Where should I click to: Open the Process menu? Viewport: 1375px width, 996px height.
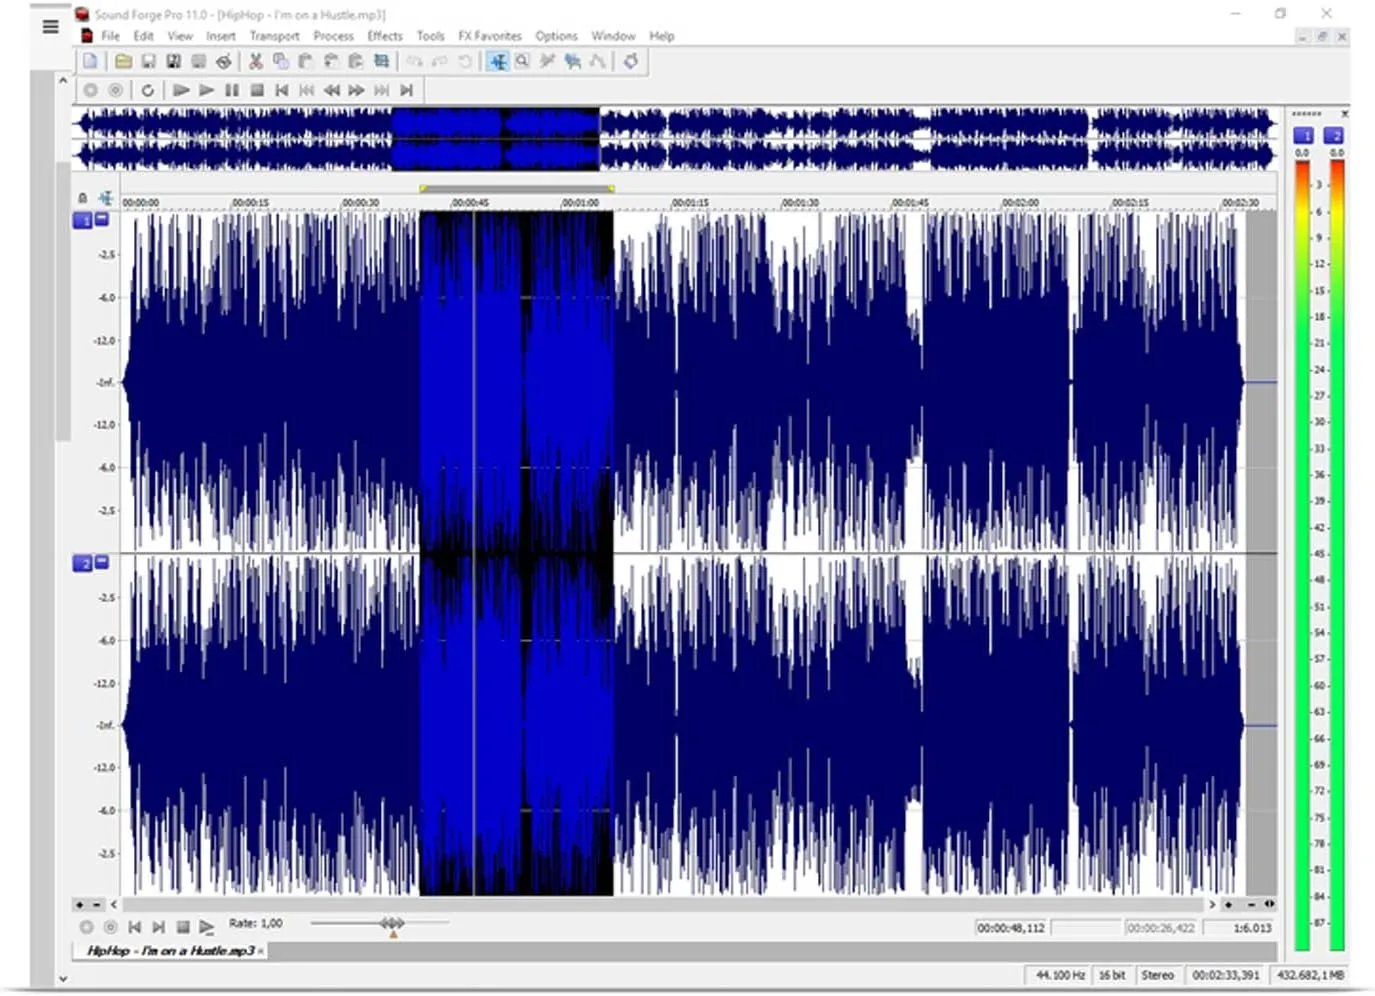[333, 36]
